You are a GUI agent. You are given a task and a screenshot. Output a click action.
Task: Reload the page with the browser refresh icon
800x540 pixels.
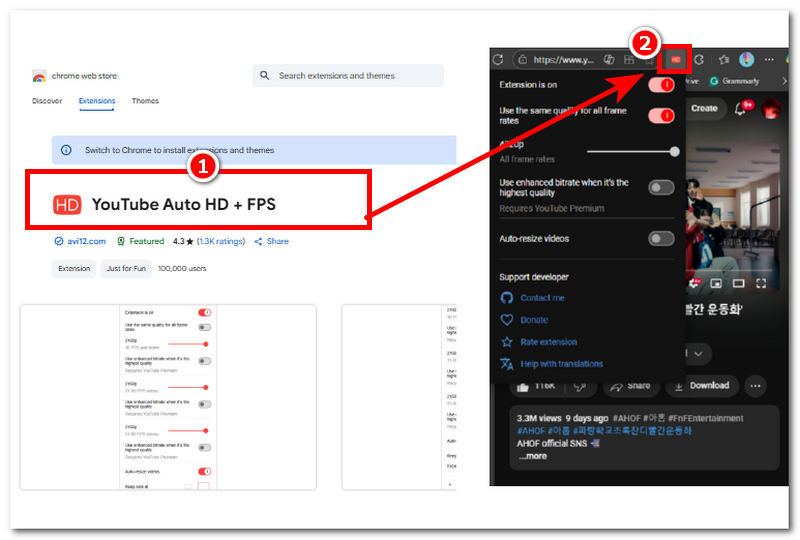498,60
